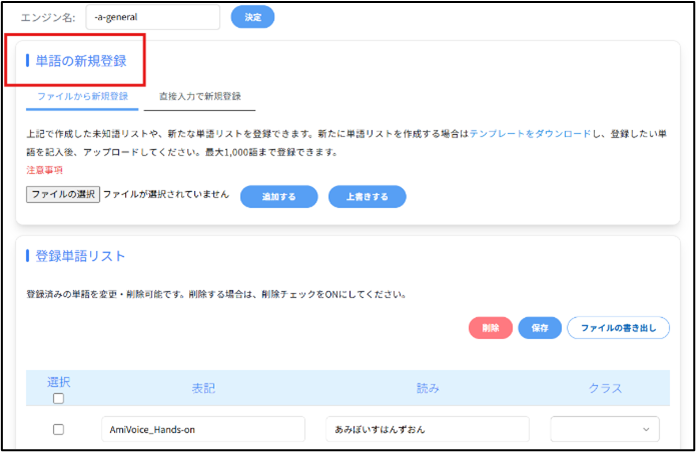Click the 表記 column header

(x=204, y=388)
